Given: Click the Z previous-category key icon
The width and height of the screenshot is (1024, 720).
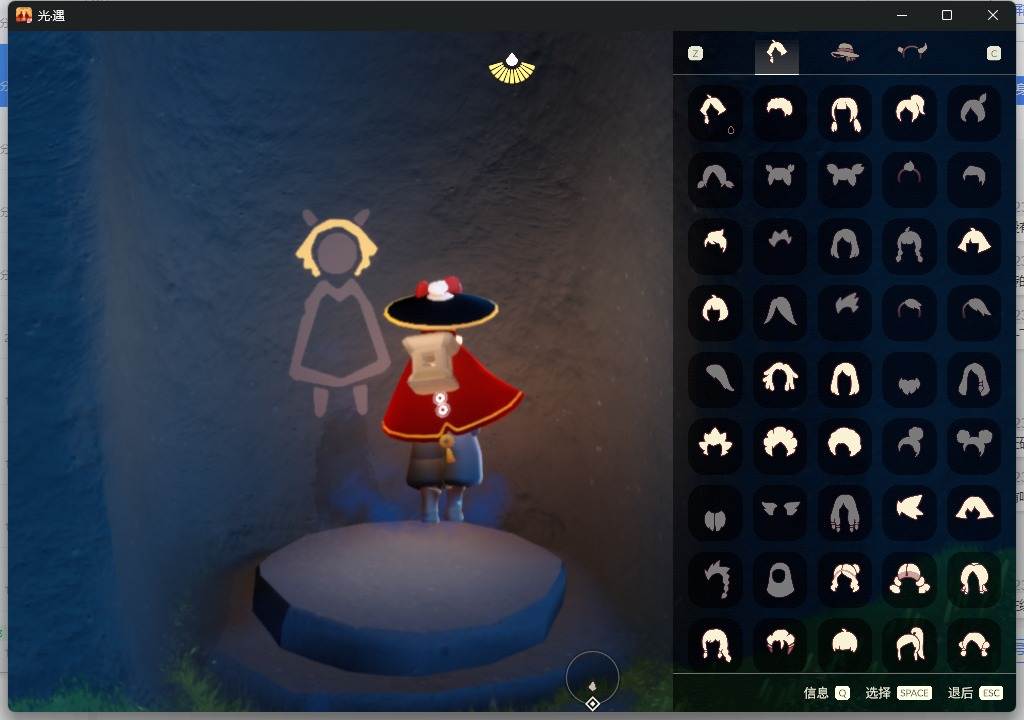Looking at the screenshot, I should [x=695, y=53].
